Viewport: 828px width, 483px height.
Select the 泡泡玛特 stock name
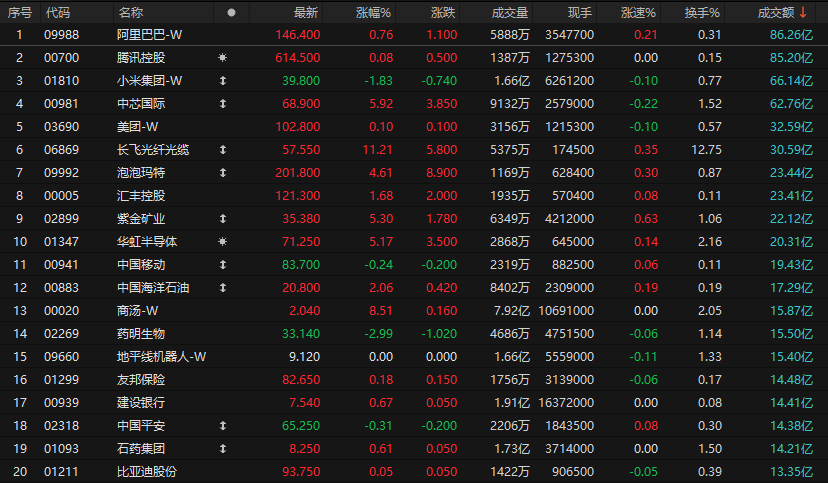[141, 173]
